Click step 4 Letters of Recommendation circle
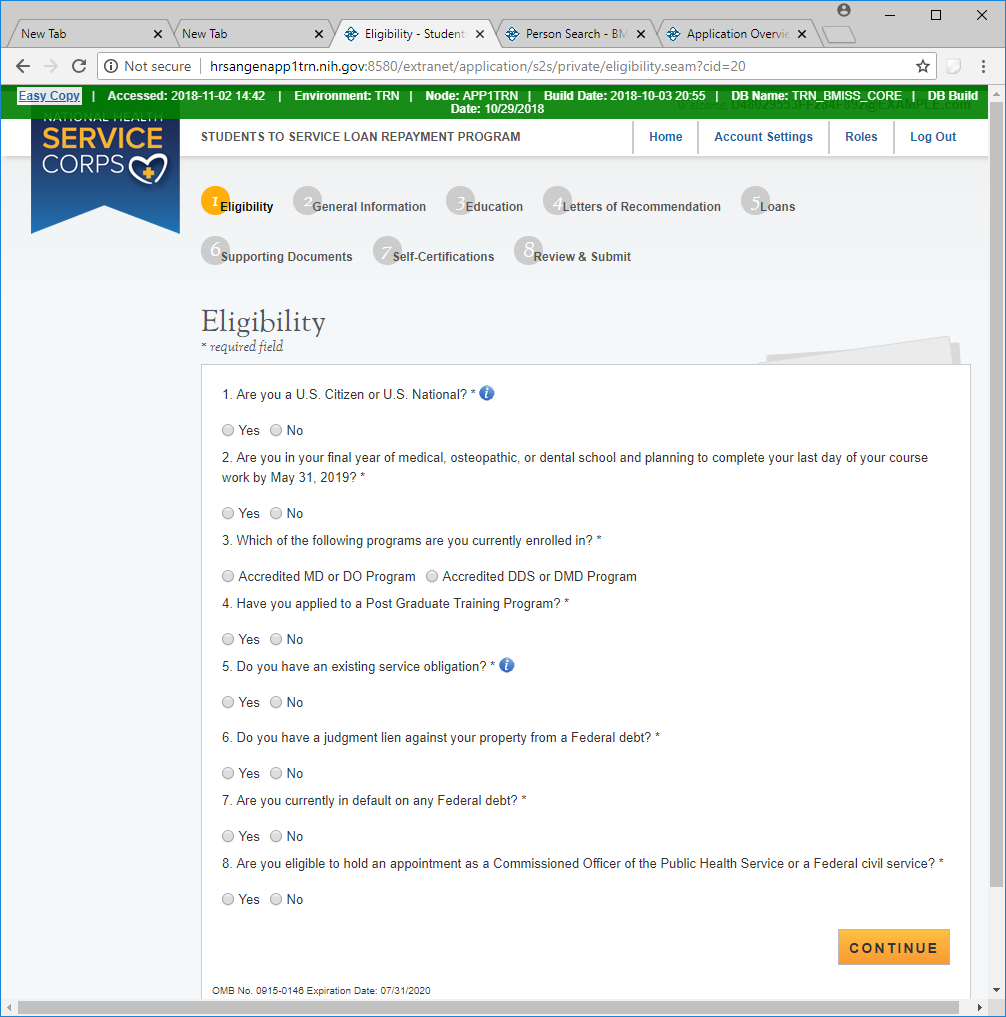This screenshot has height=1017, width=1006. point(558,200)
